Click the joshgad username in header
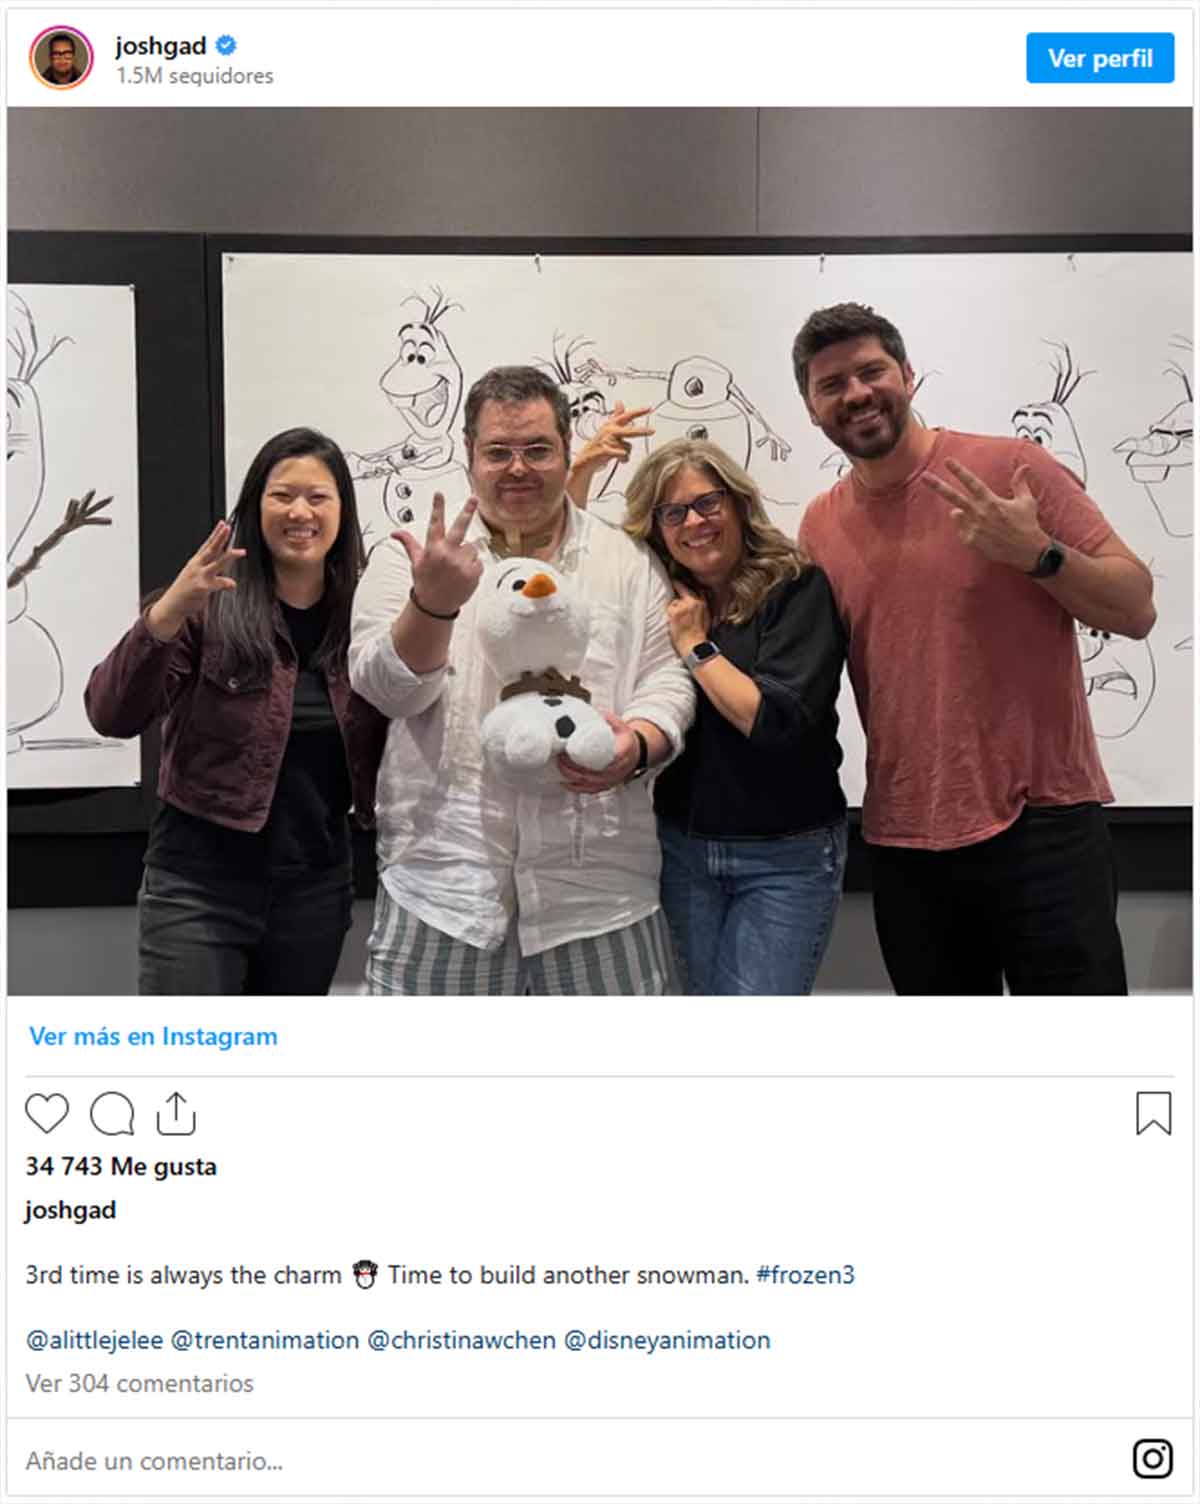Viewport: 1200px width, 1504px height. pos(161,46)
